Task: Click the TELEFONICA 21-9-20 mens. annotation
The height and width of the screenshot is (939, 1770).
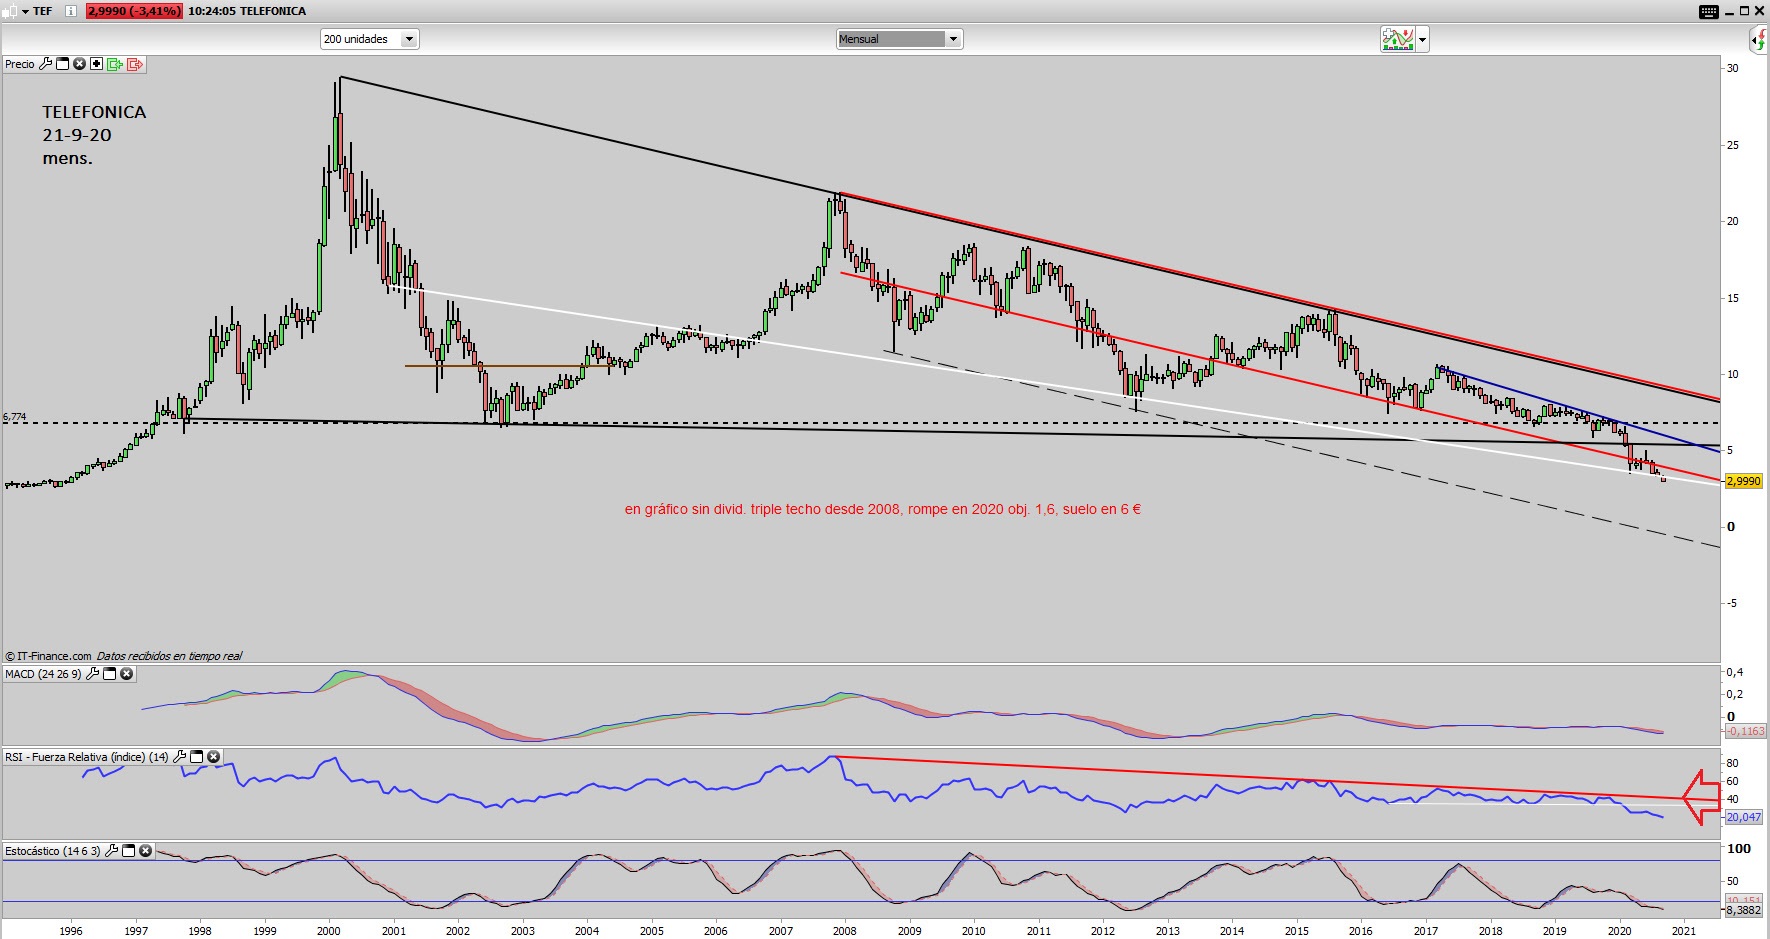Action: click(x=94, y=135)
